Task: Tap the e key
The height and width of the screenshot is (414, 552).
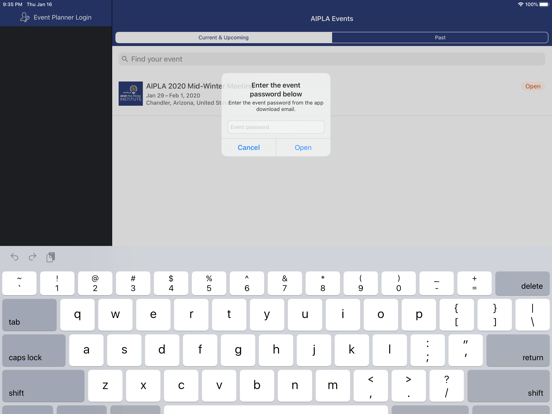Action: coord(153,315)
